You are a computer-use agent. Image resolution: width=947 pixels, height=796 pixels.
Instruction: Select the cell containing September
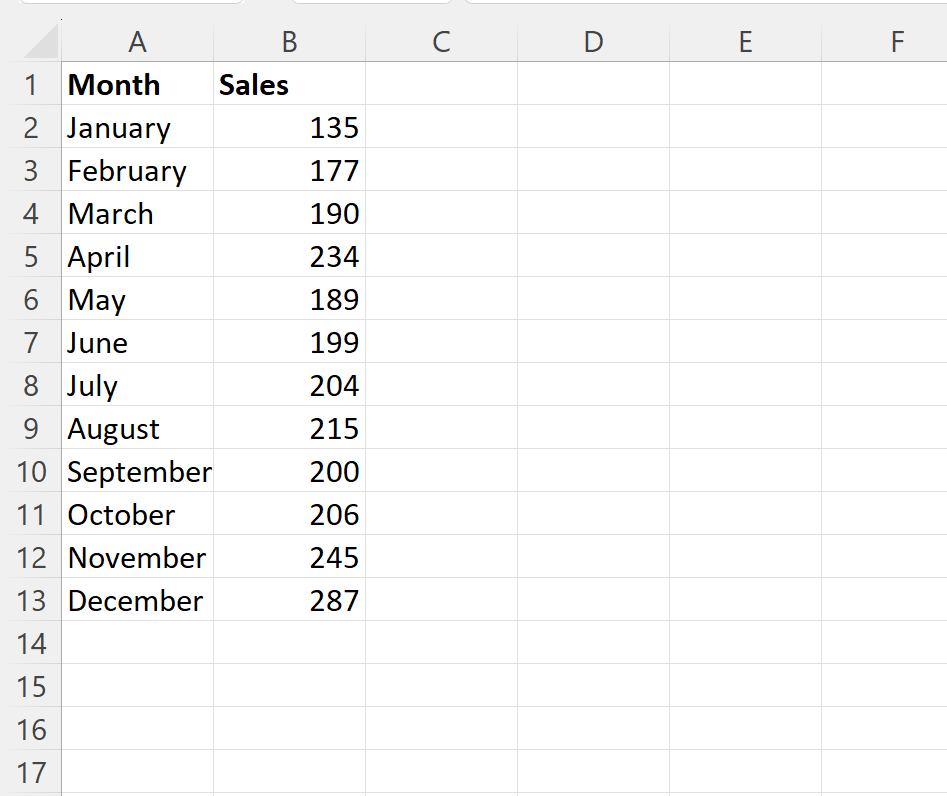[x=138, y=471]
